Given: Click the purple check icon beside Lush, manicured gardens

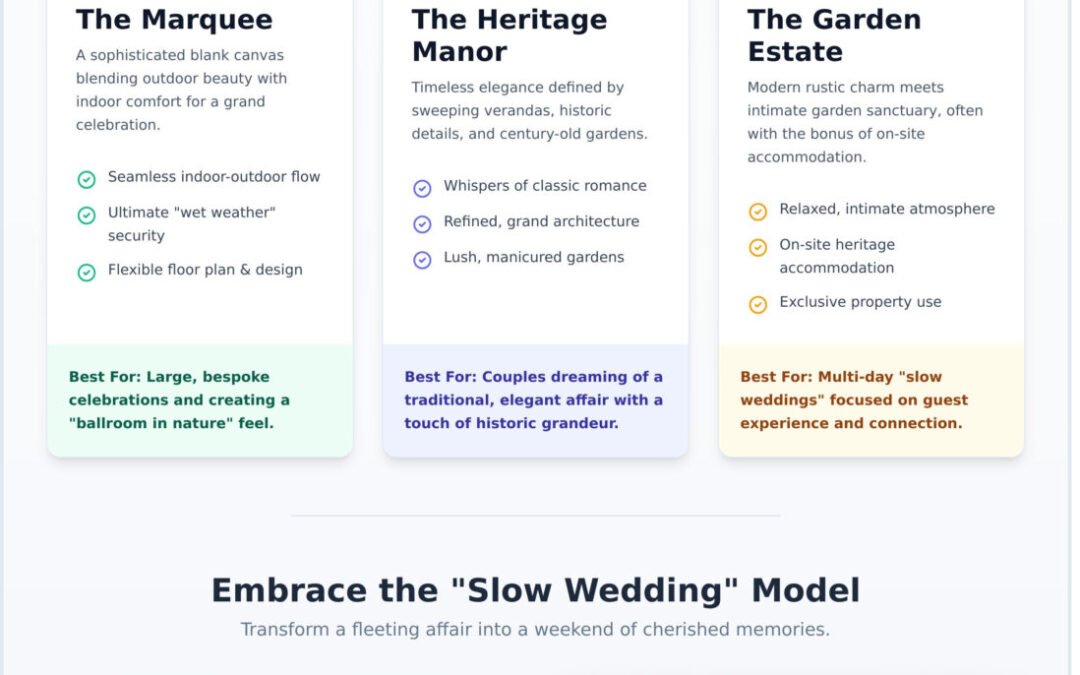Looking at the screenshot, I should 422,260.
